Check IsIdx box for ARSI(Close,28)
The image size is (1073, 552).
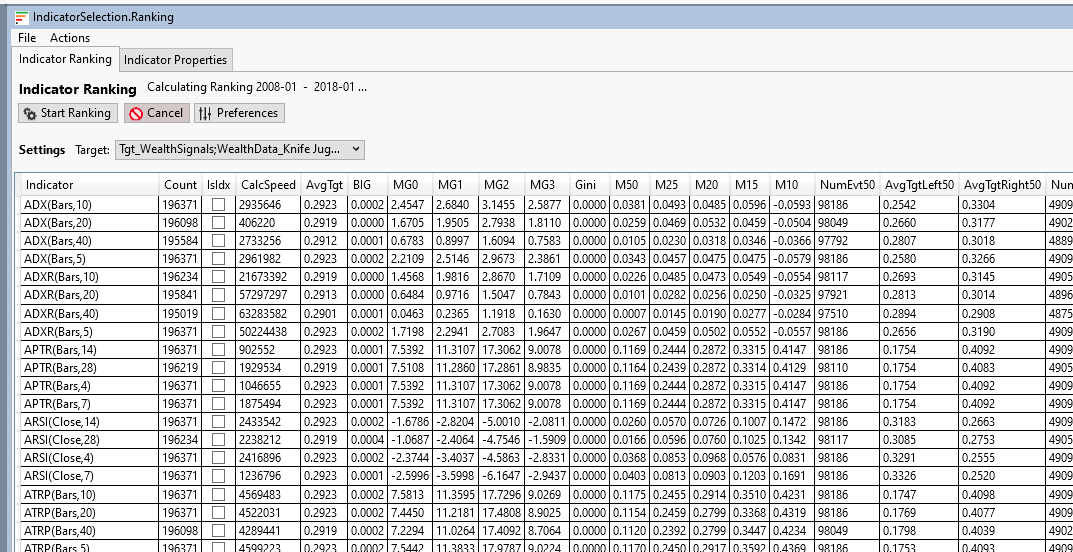[218, 440]
